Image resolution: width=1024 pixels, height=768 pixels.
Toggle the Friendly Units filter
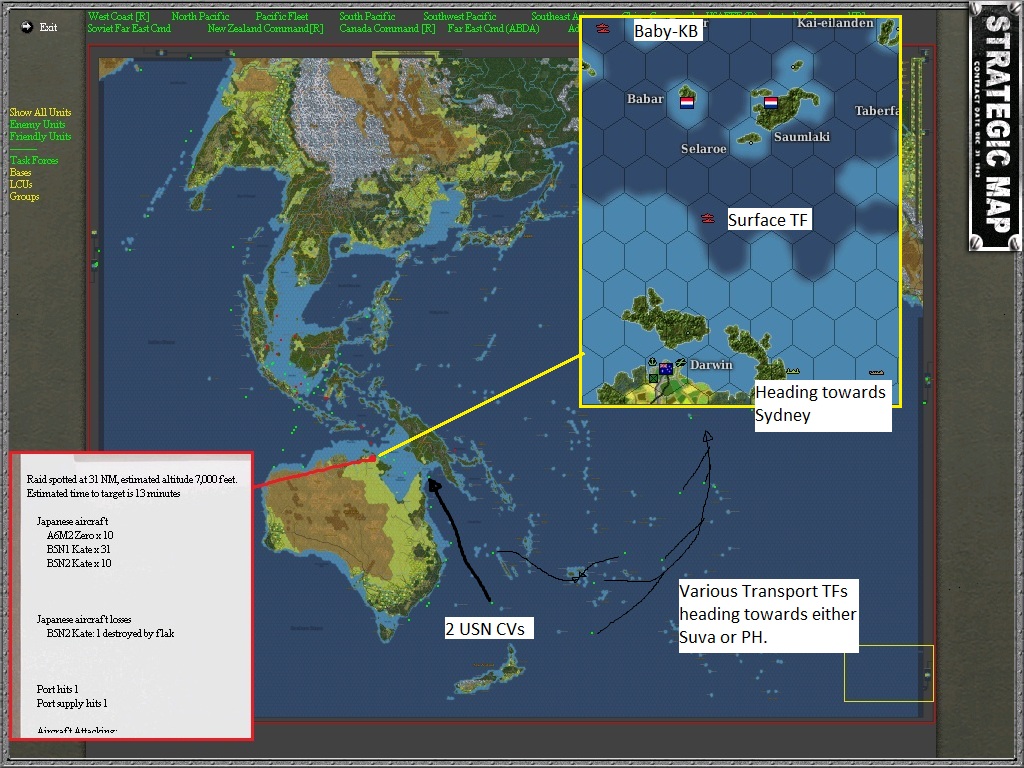40,136
